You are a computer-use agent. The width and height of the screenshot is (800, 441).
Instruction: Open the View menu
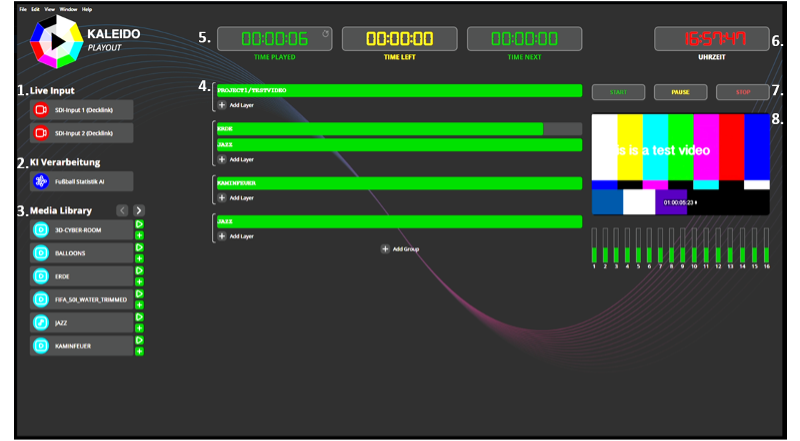coord(49,9)
